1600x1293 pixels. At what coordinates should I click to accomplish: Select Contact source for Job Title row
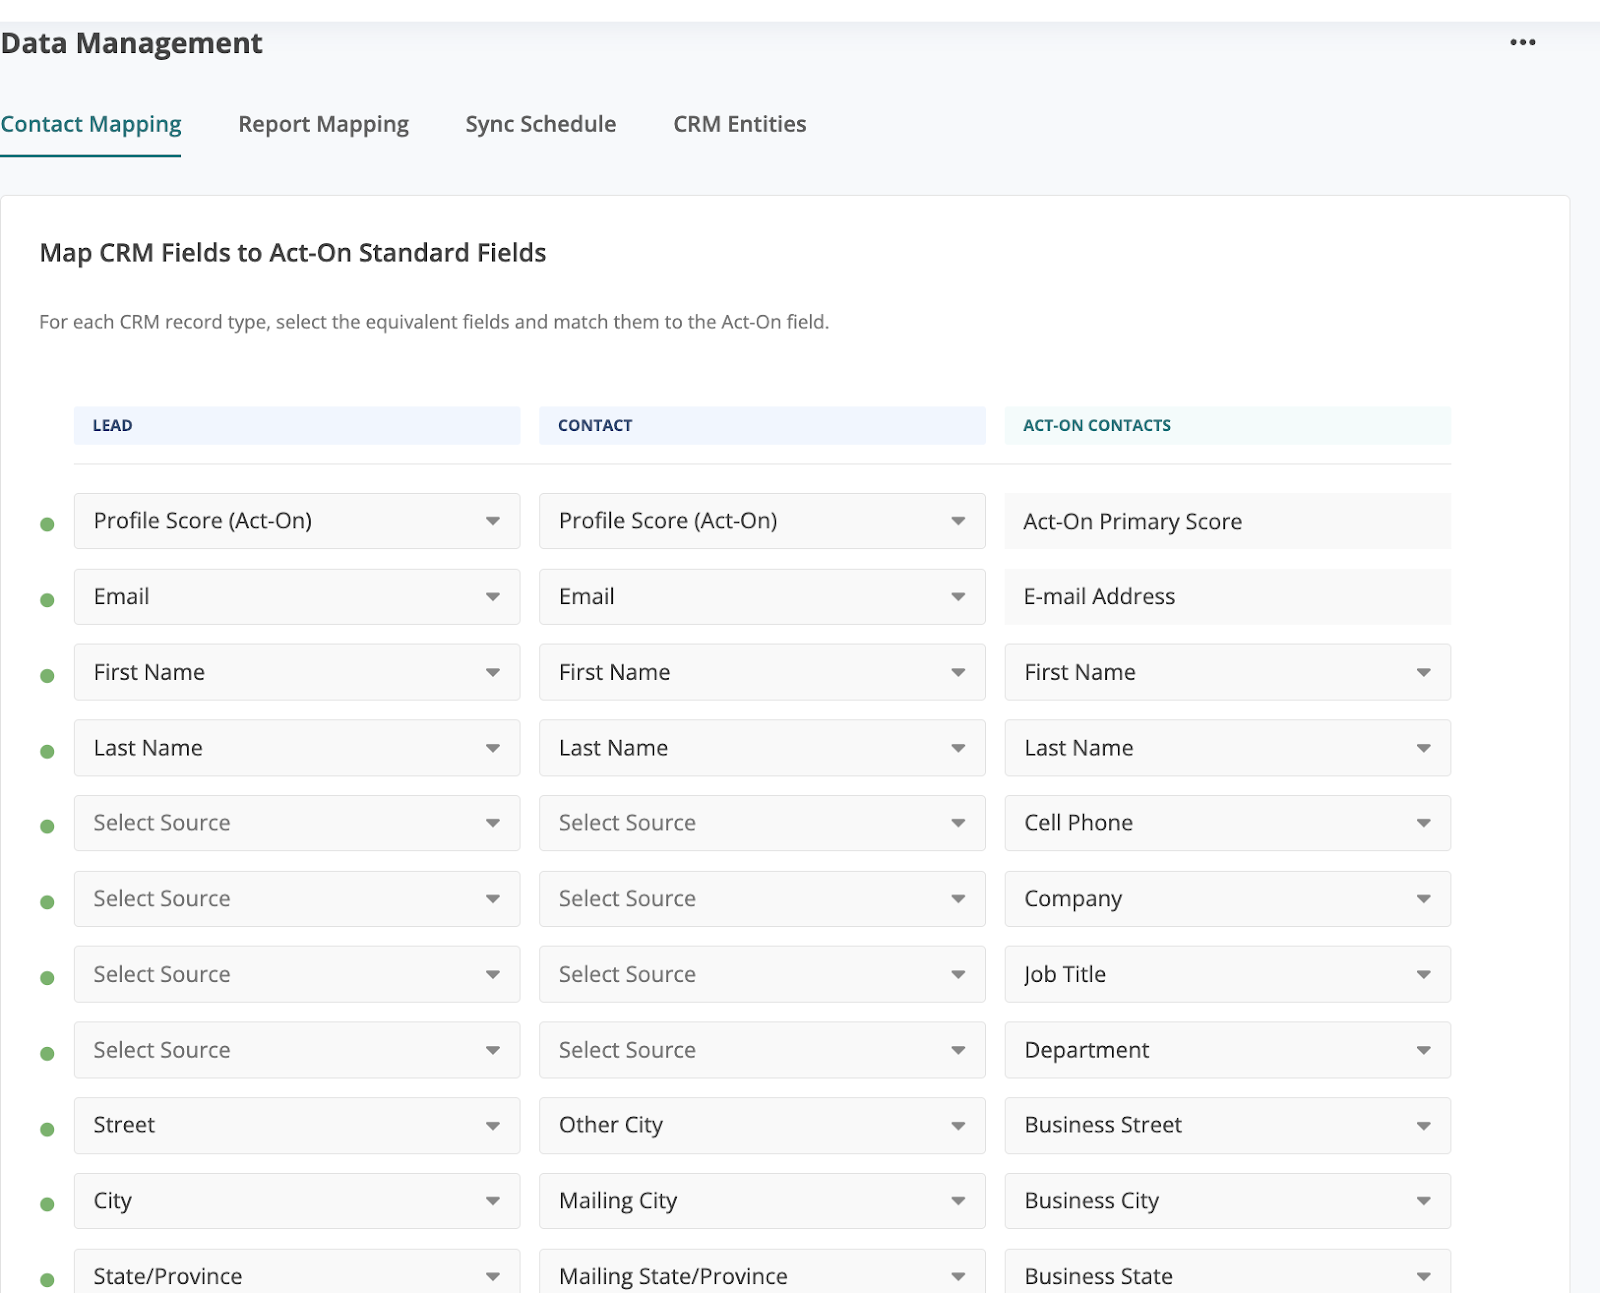tap(762, 974)
